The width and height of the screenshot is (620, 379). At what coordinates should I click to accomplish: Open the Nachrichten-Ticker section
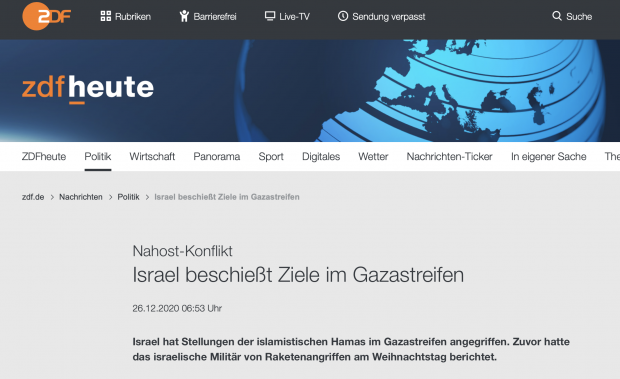(x=450, y=157)
